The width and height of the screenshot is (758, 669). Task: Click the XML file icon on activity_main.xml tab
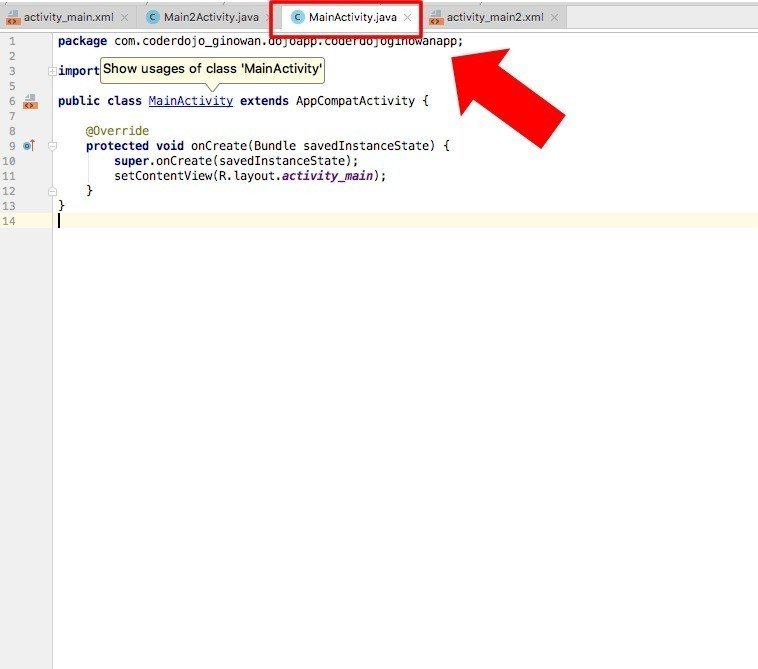pyautogui.click(x=13, y=18)
